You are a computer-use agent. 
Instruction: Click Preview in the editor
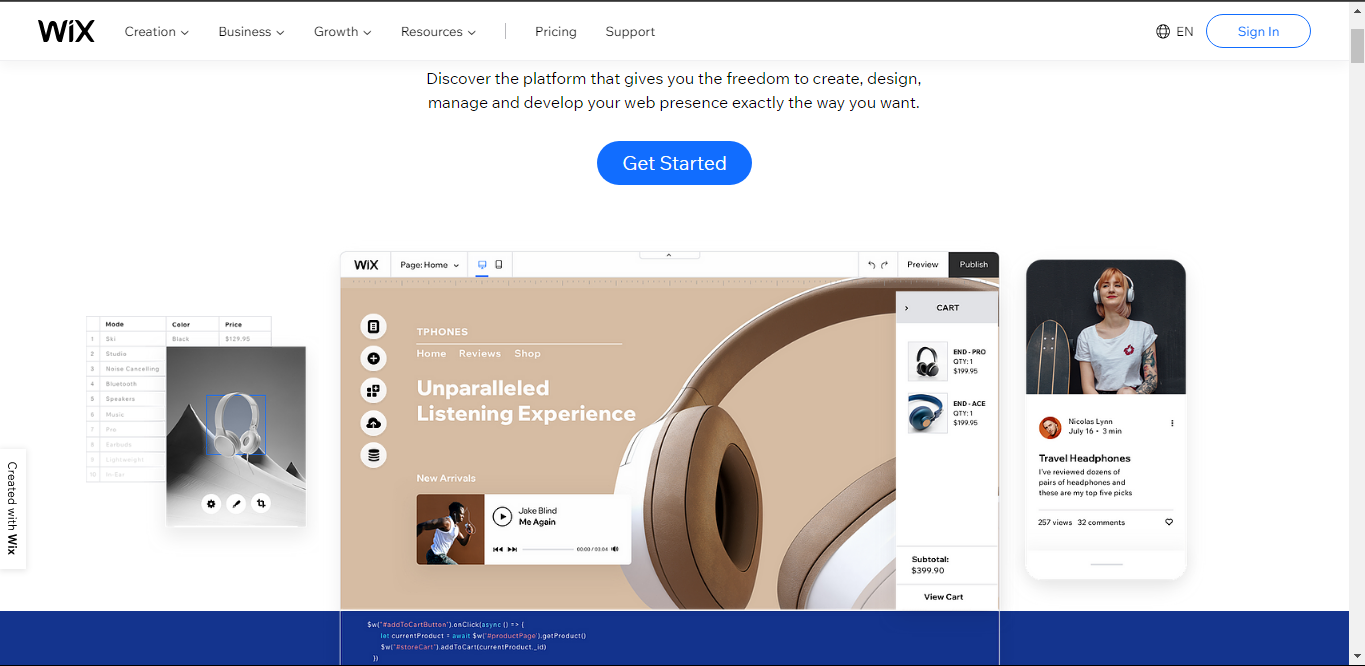tap(923, 265)
